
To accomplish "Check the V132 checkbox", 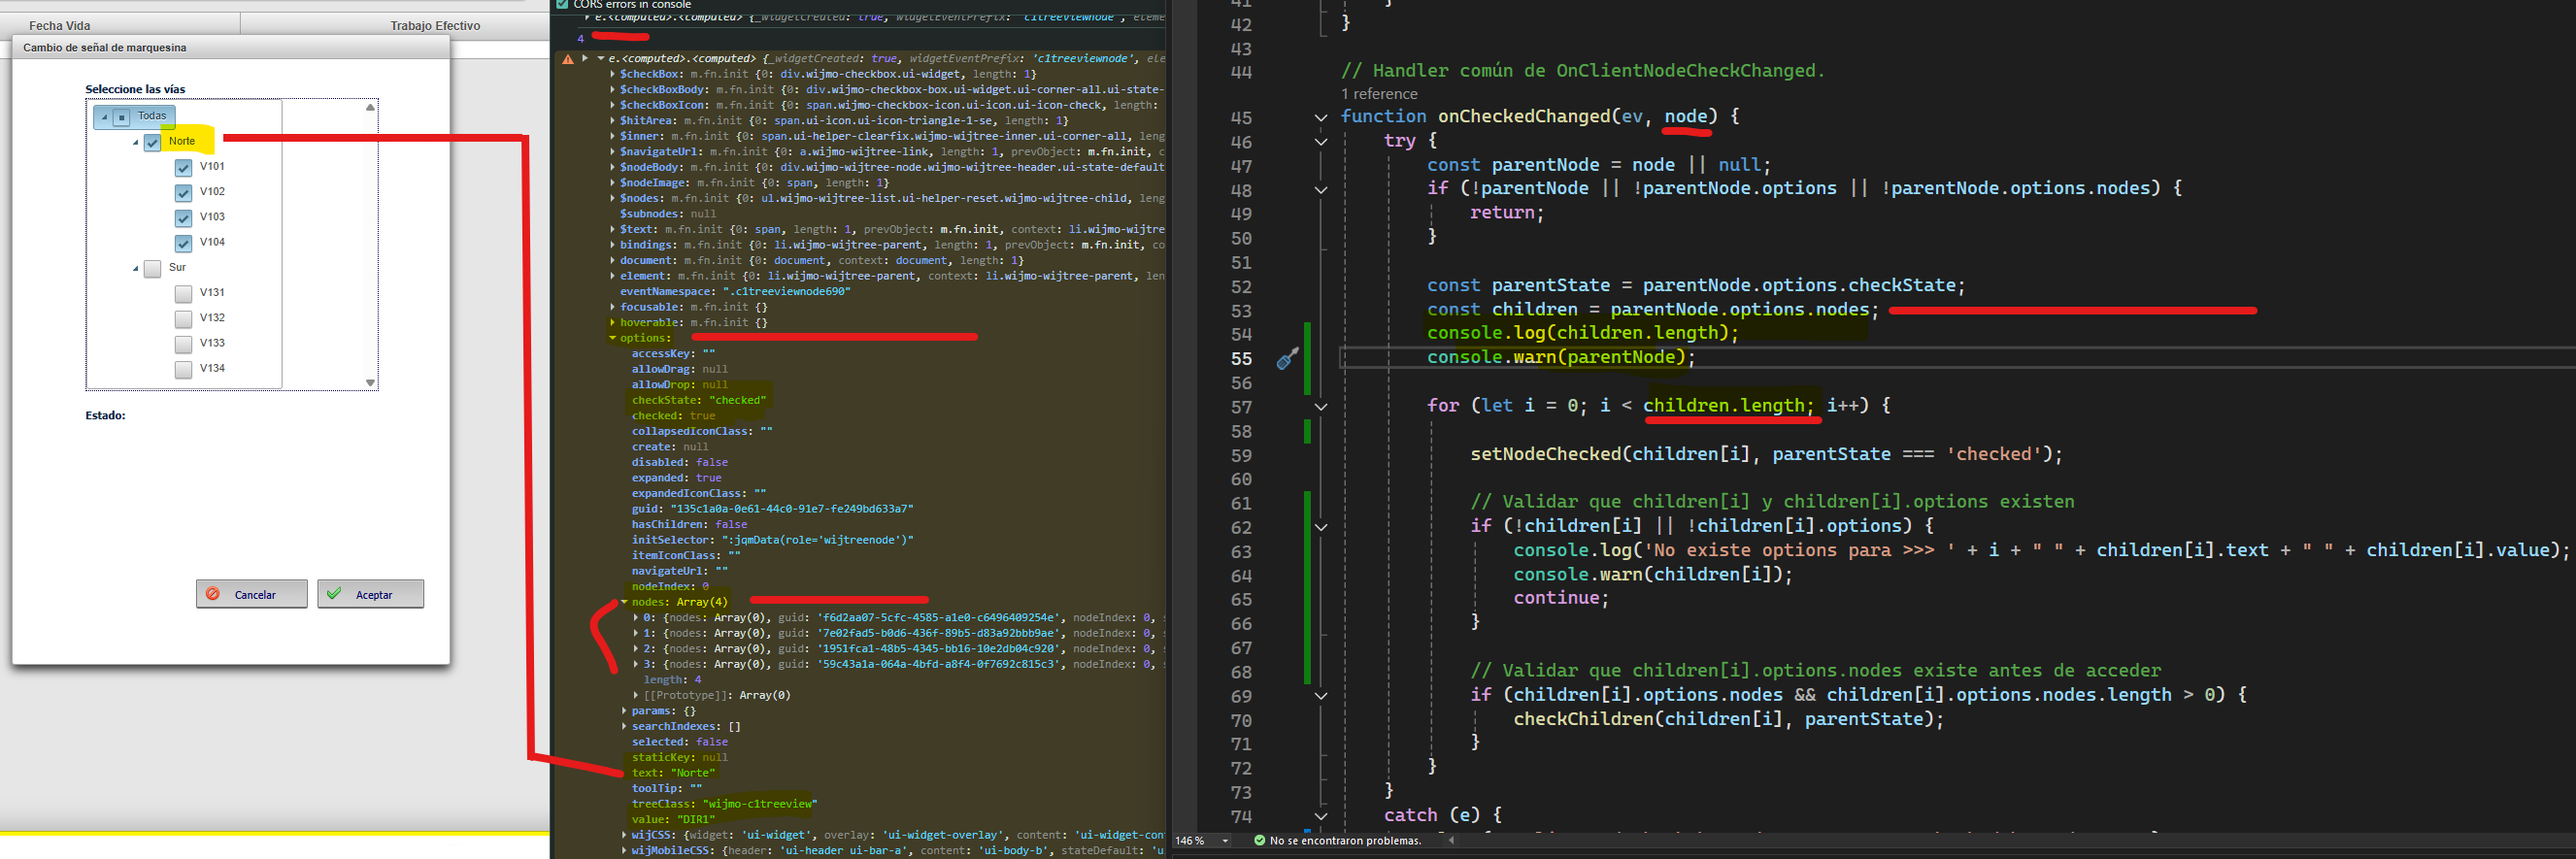I will tap(183, 318).
